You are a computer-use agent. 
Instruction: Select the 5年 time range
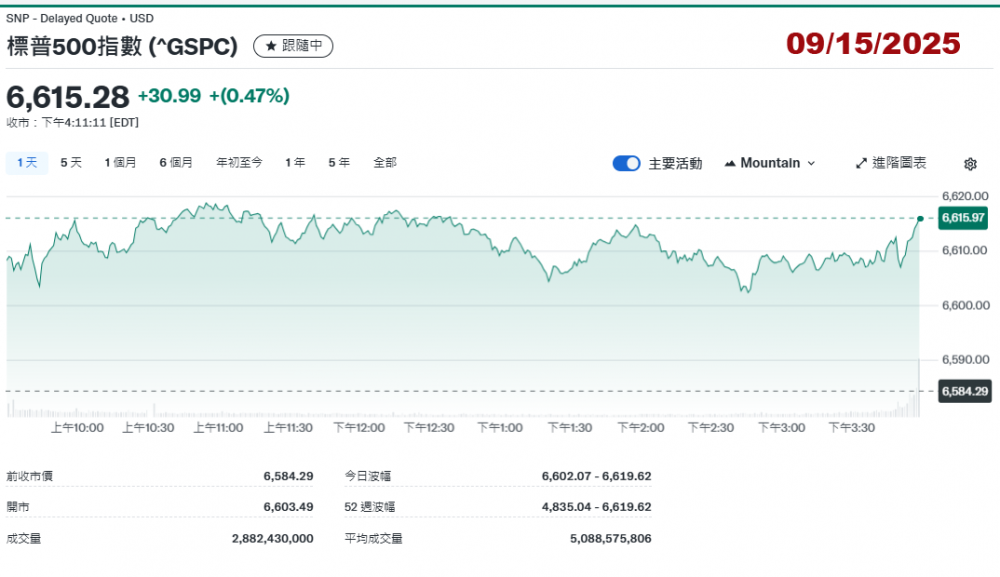(x=339, y=162)
